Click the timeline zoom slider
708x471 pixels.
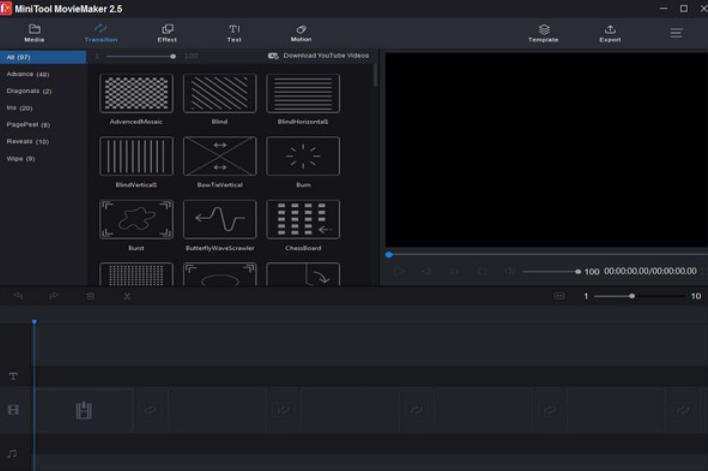pyautogui.click(x=631, y=296)
